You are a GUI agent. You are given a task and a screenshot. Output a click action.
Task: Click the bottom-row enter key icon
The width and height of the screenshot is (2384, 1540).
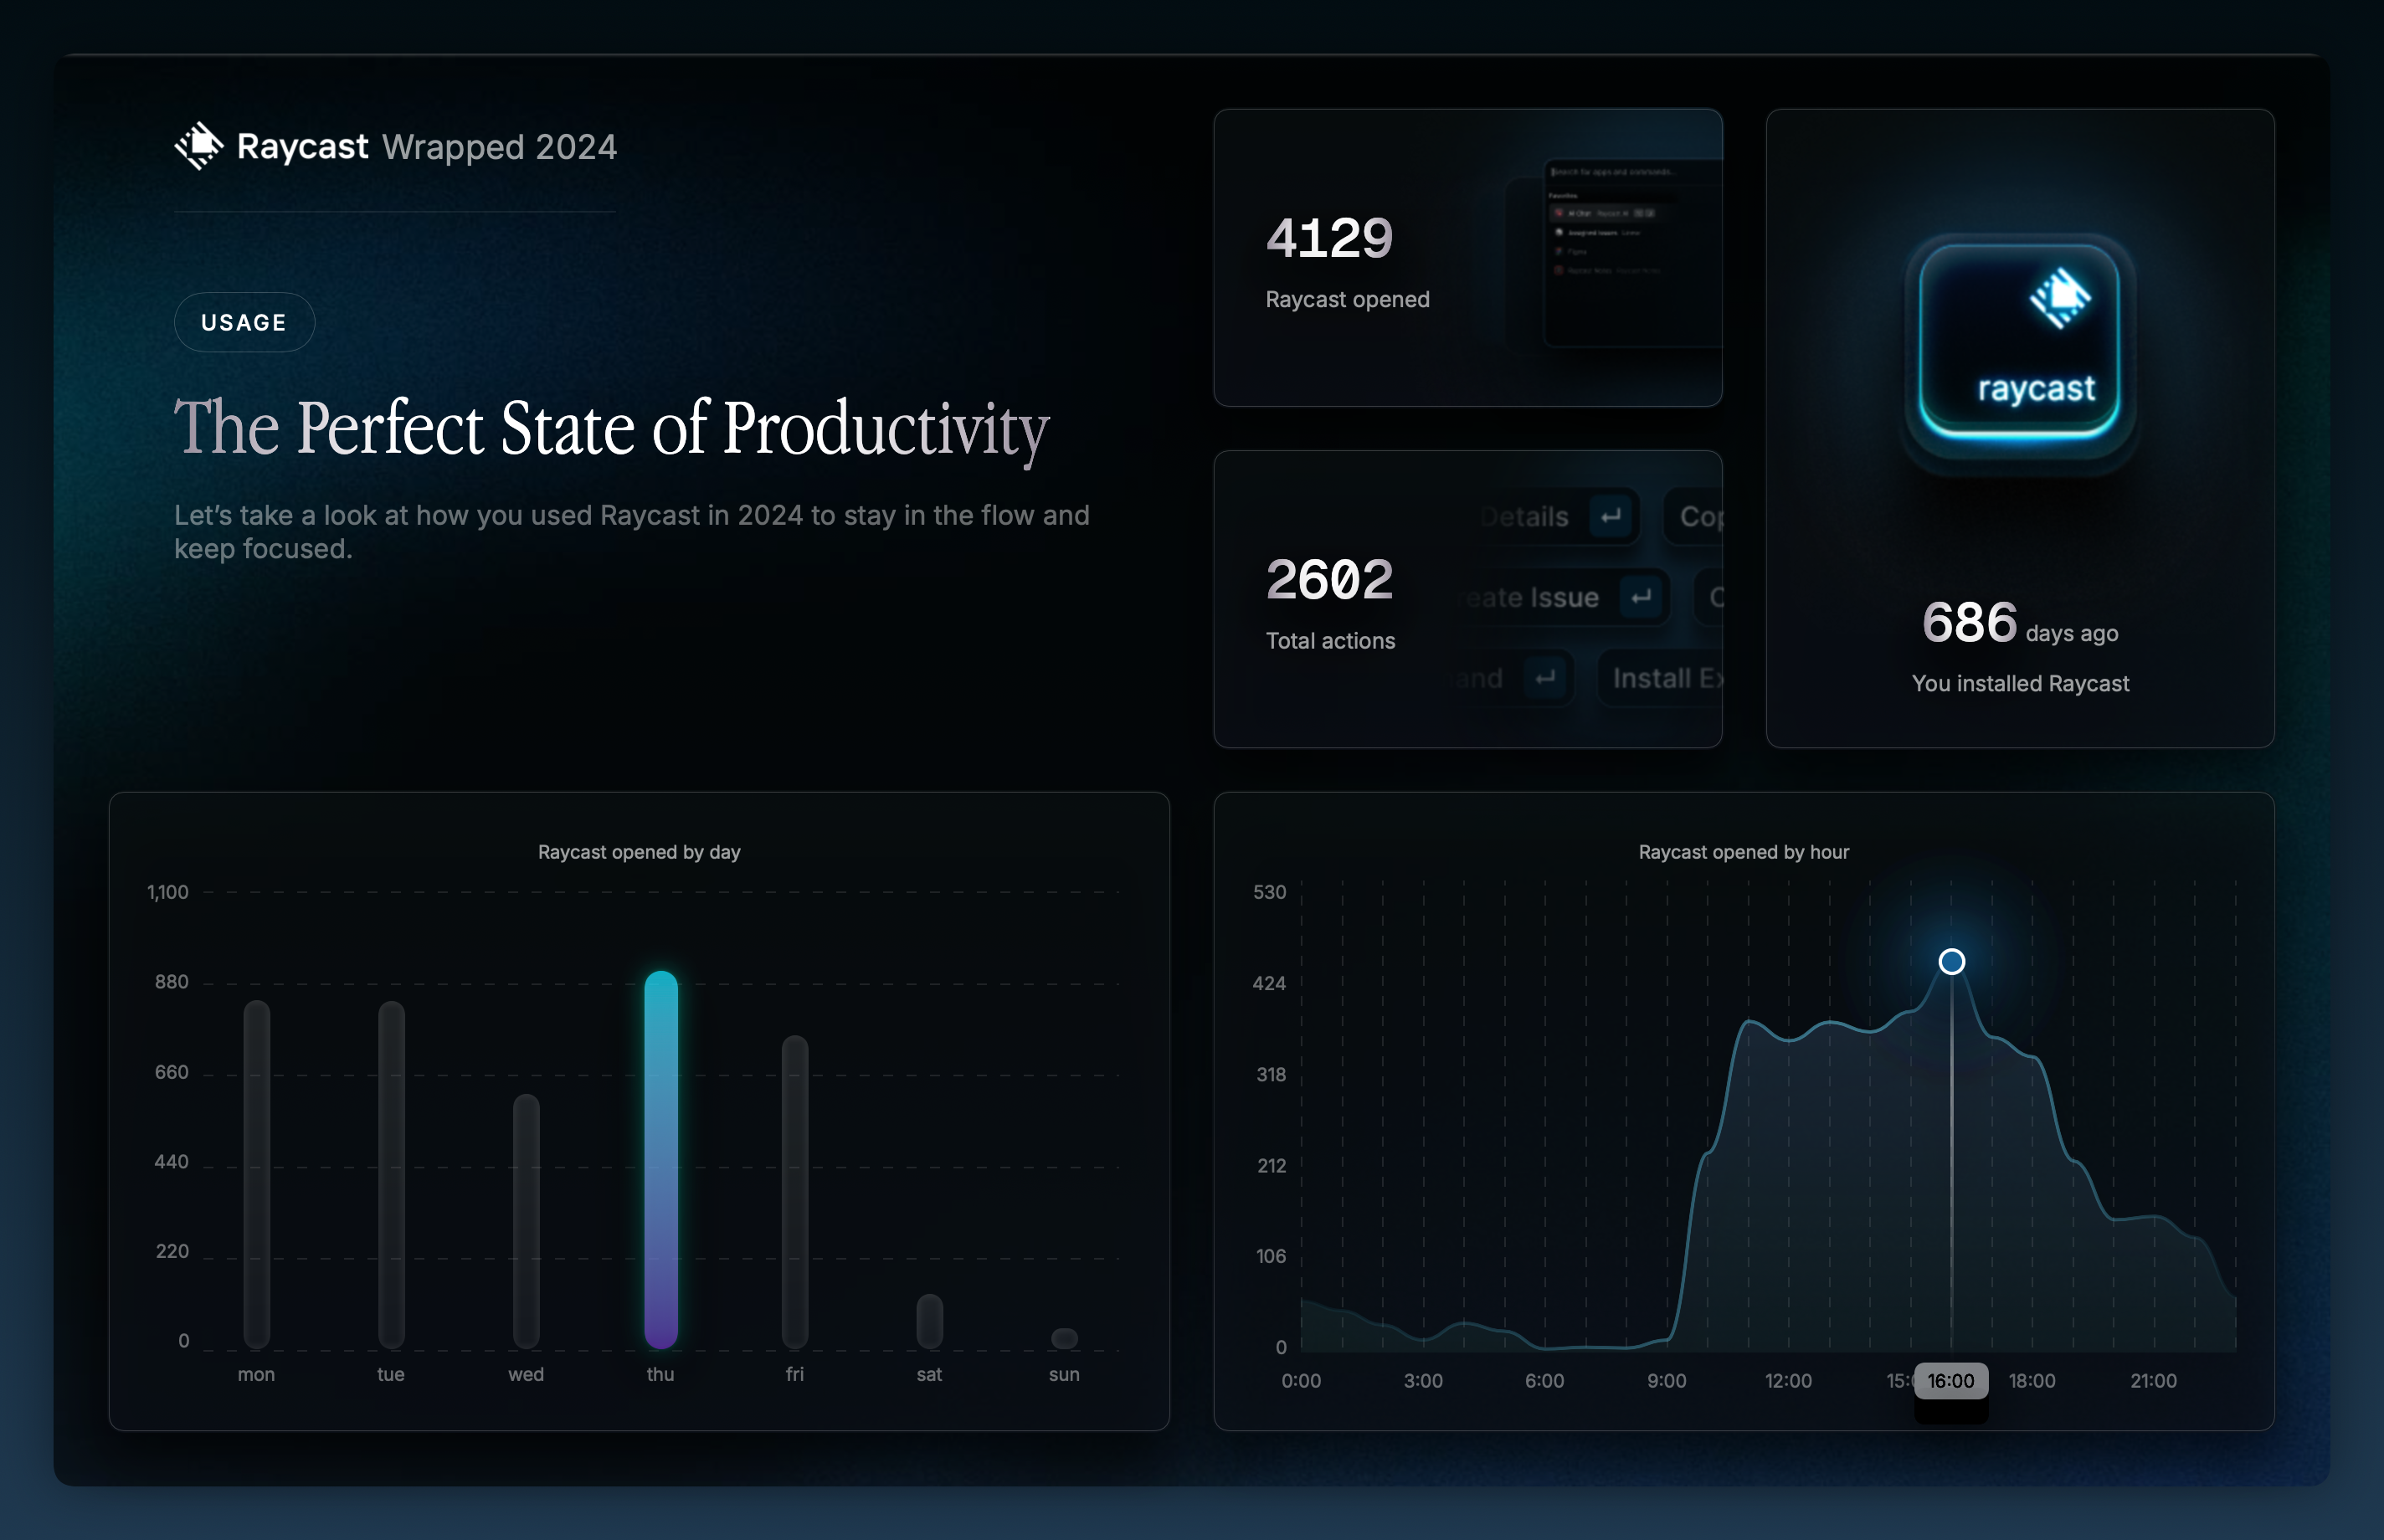tap(1545, 678)
